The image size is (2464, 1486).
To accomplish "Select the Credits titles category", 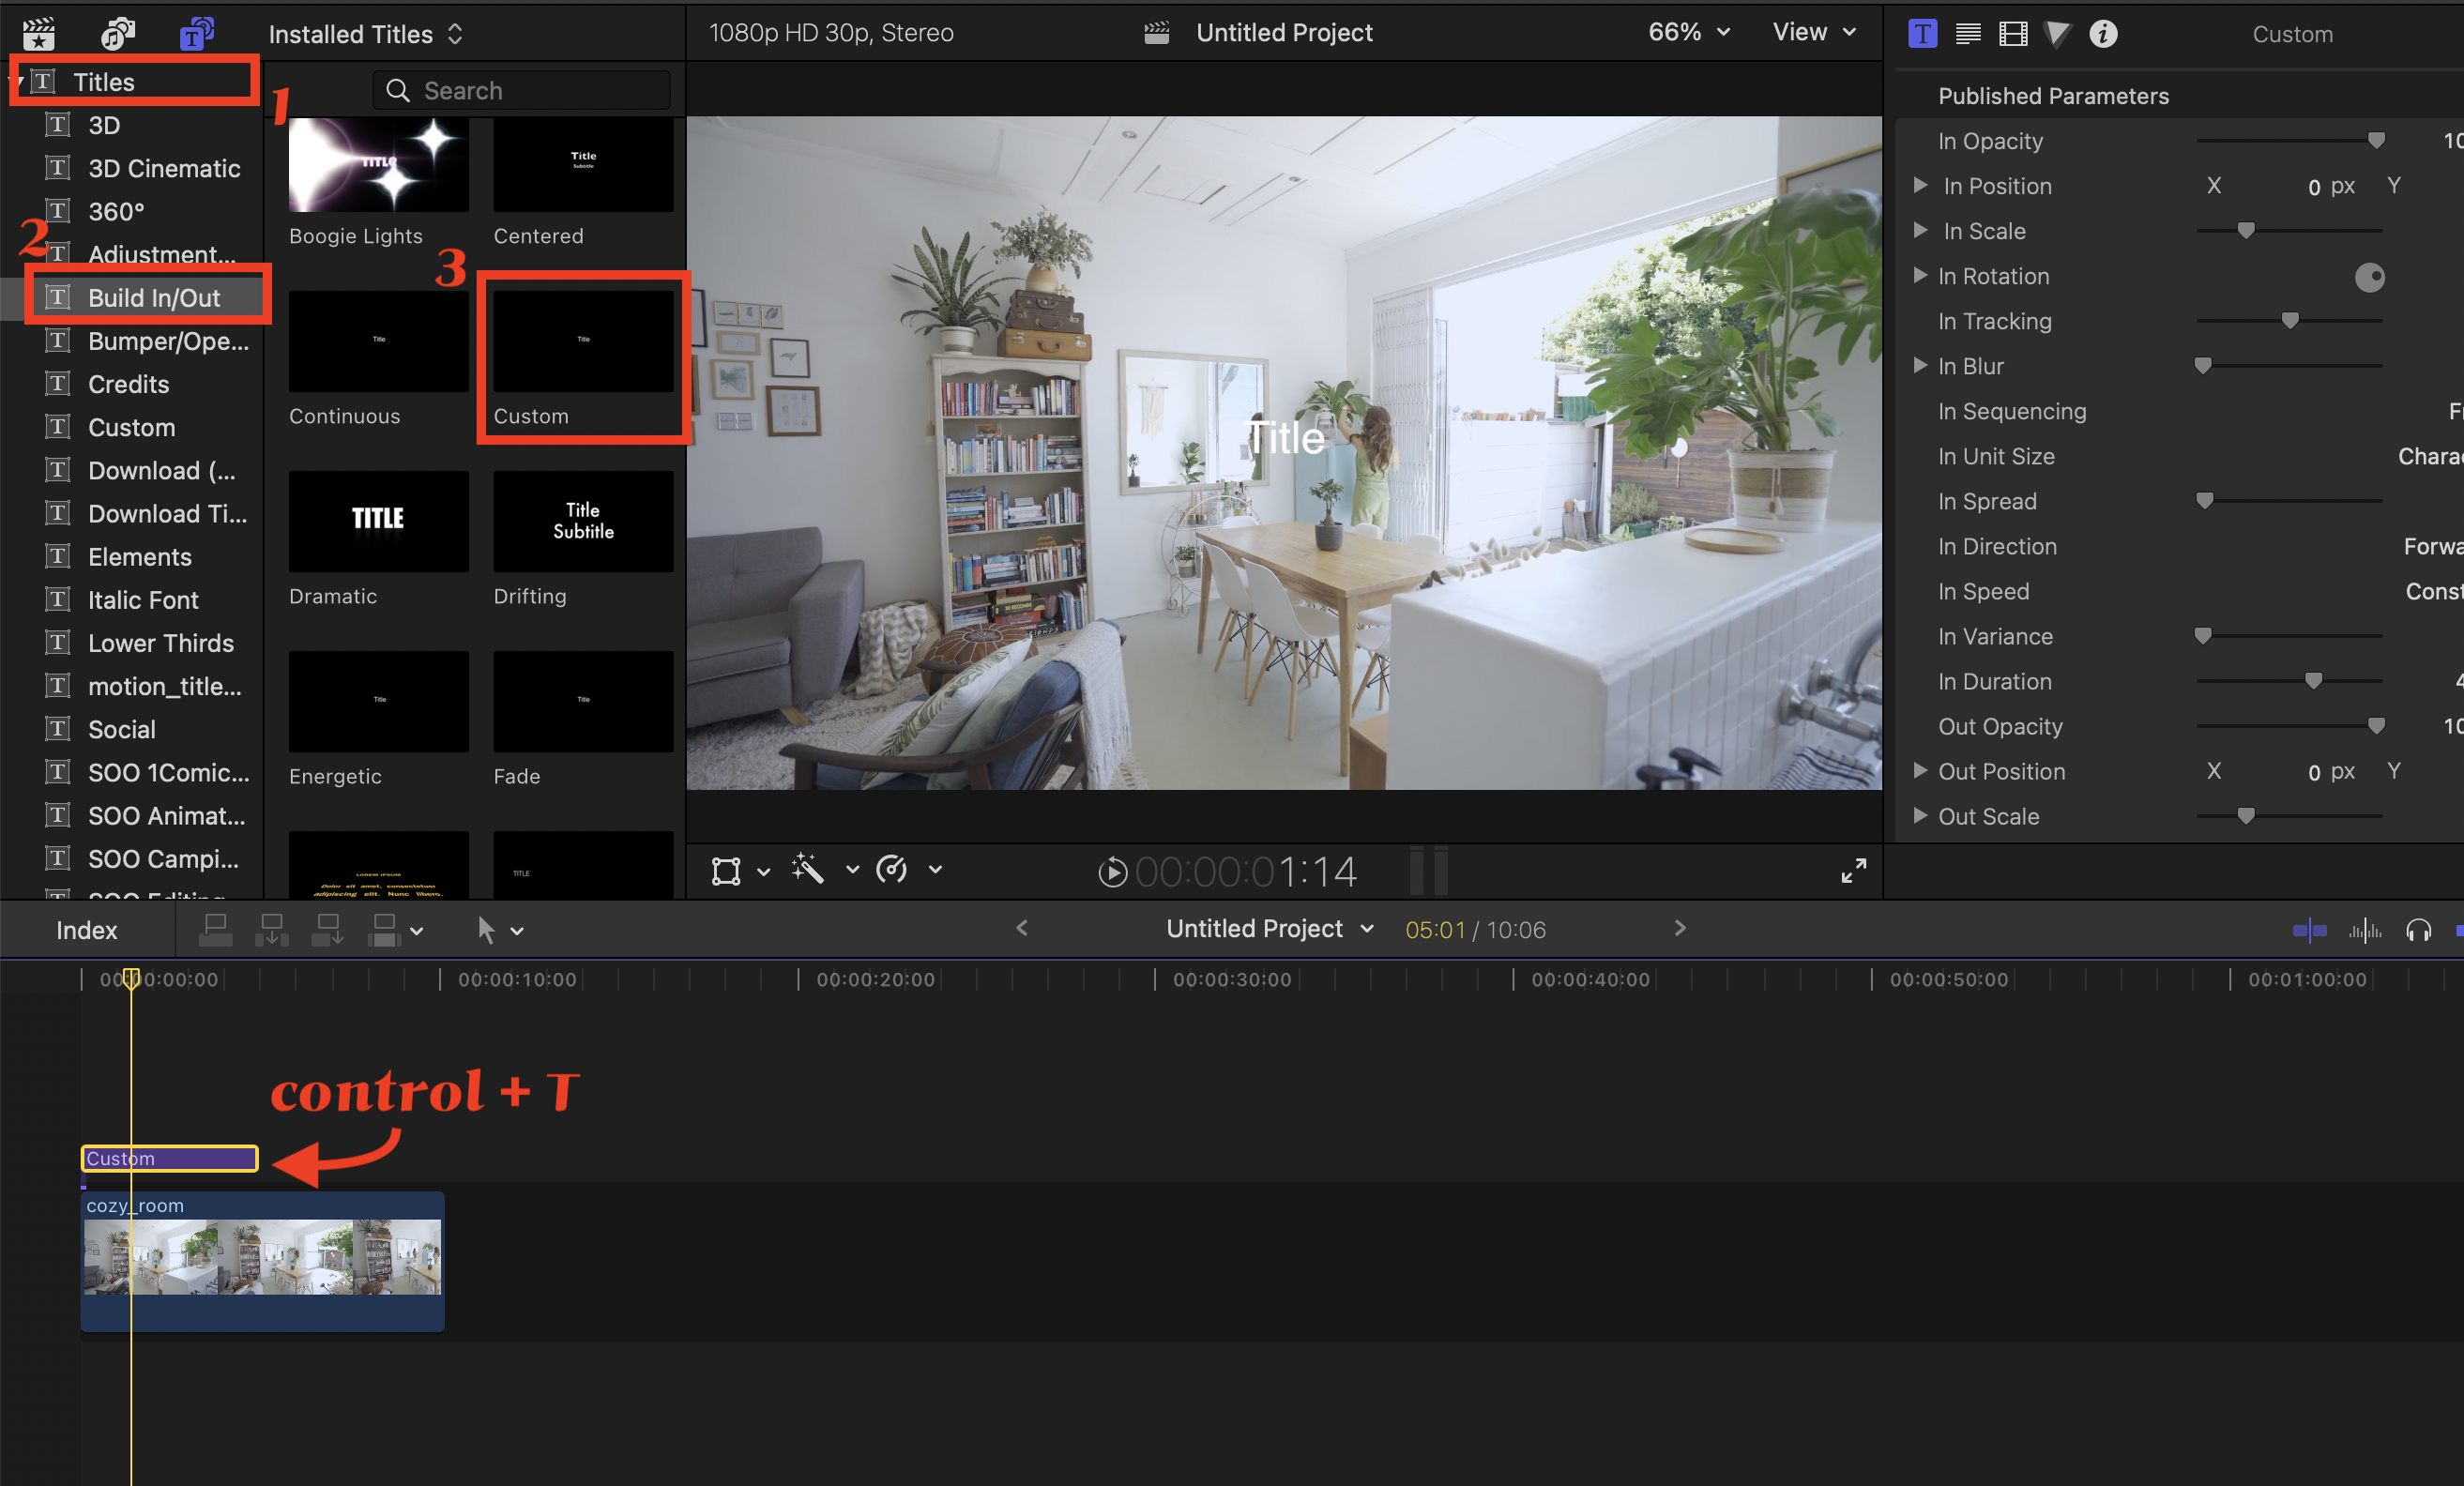I will point(128,384).
